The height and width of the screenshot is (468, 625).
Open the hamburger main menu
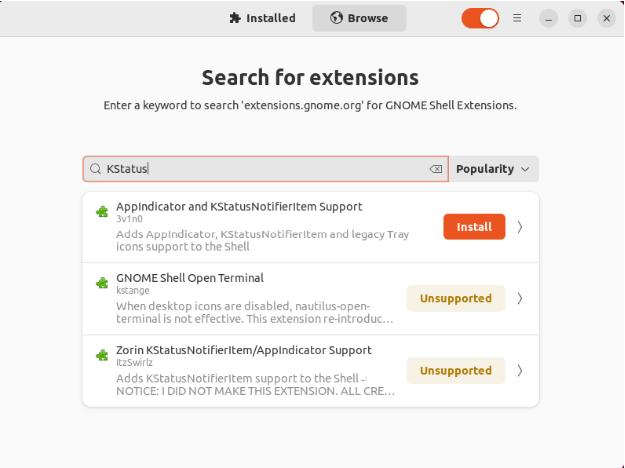517,18
